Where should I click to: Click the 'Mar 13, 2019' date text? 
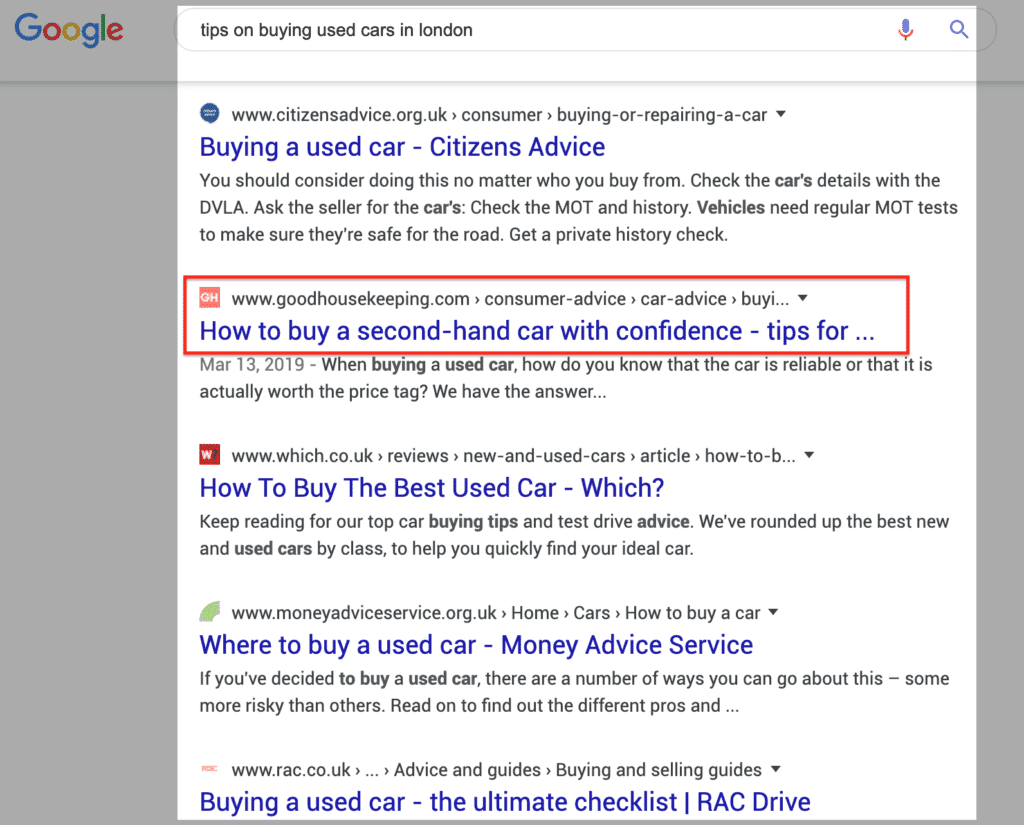[251, 364]
